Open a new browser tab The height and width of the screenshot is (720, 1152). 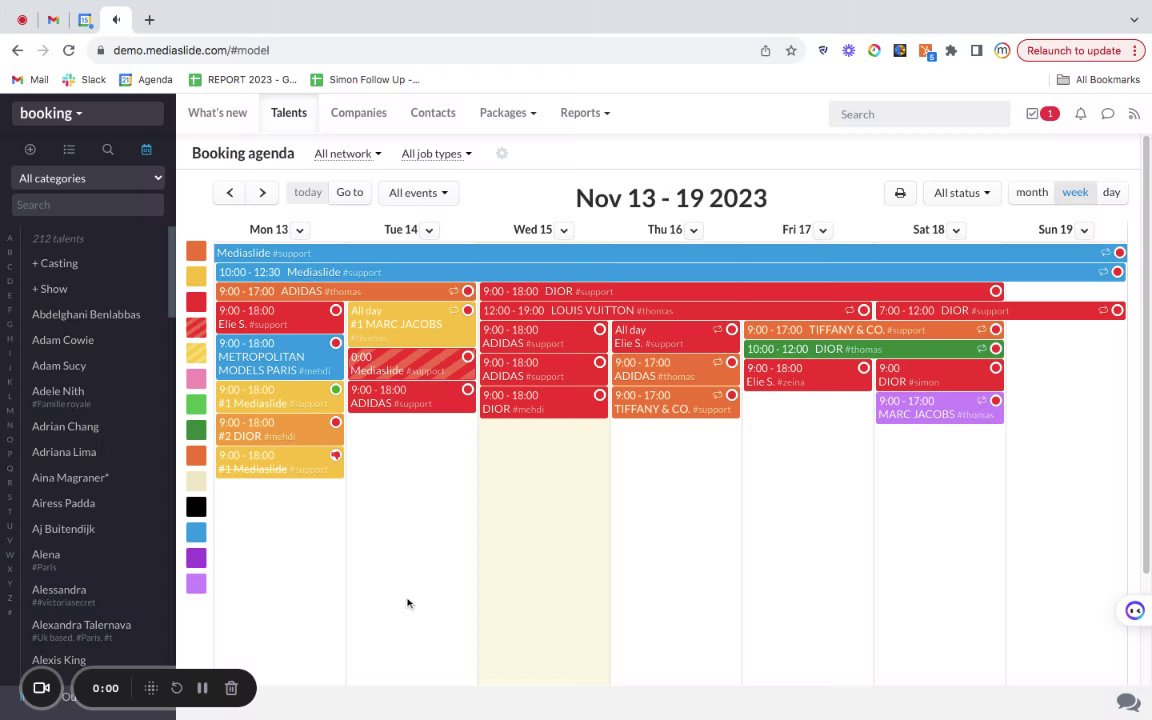point(149,20)
